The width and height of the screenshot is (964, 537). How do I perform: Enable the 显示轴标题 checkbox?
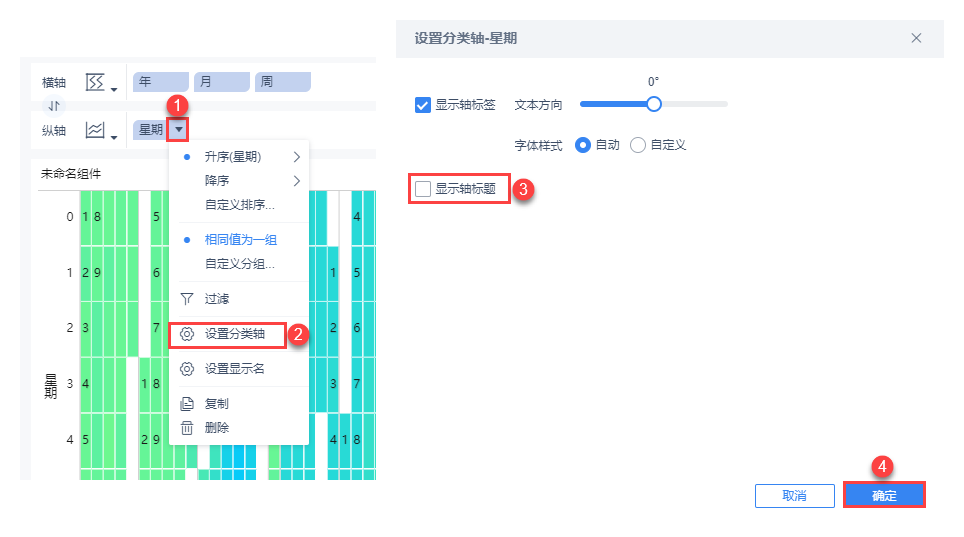pyautogui.click(x=423, y=188)
